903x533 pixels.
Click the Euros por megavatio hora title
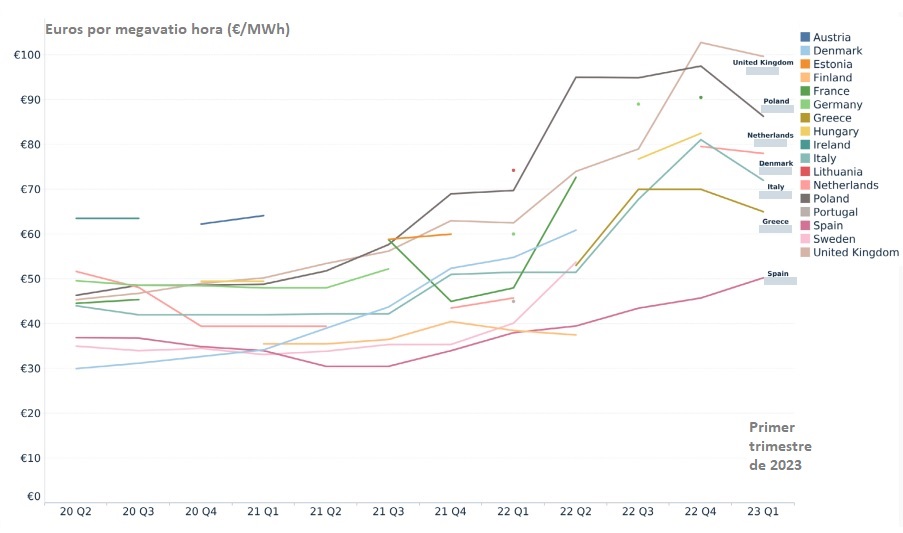(x=166, y=29)
